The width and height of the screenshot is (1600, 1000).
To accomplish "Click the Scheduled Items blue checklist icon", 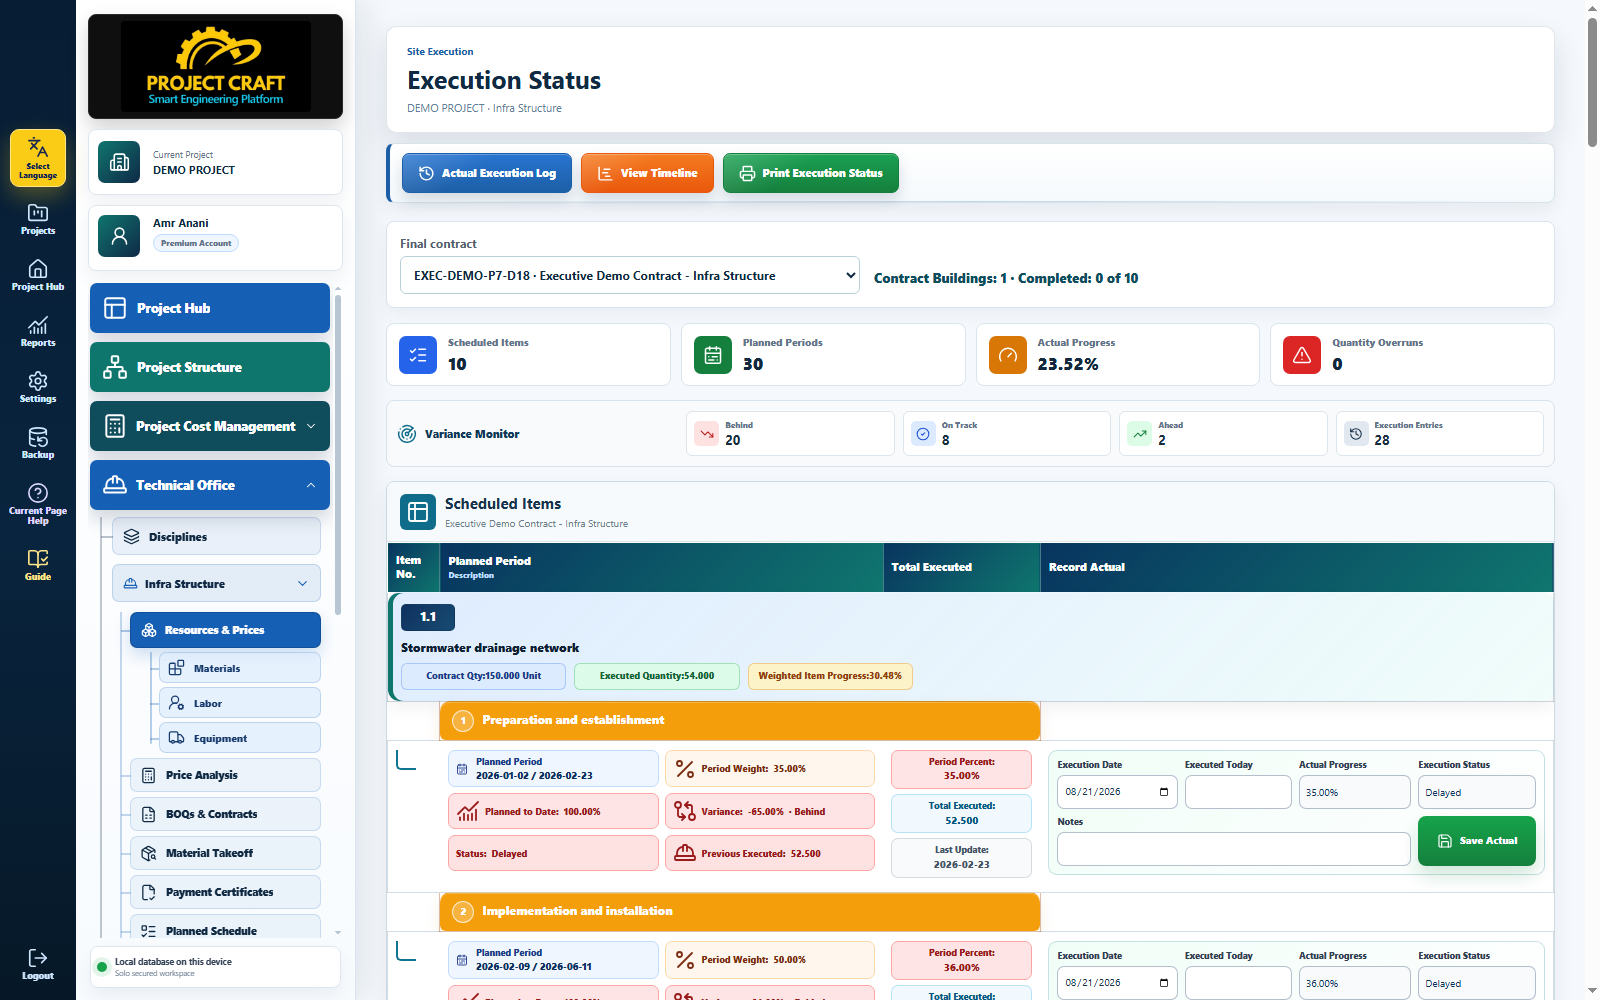I will [x=418, y=355].
